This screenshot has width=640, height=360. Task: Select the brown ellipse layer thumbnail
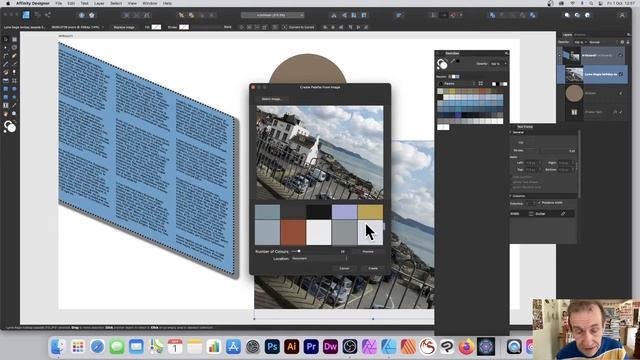(x=574, y=93)
